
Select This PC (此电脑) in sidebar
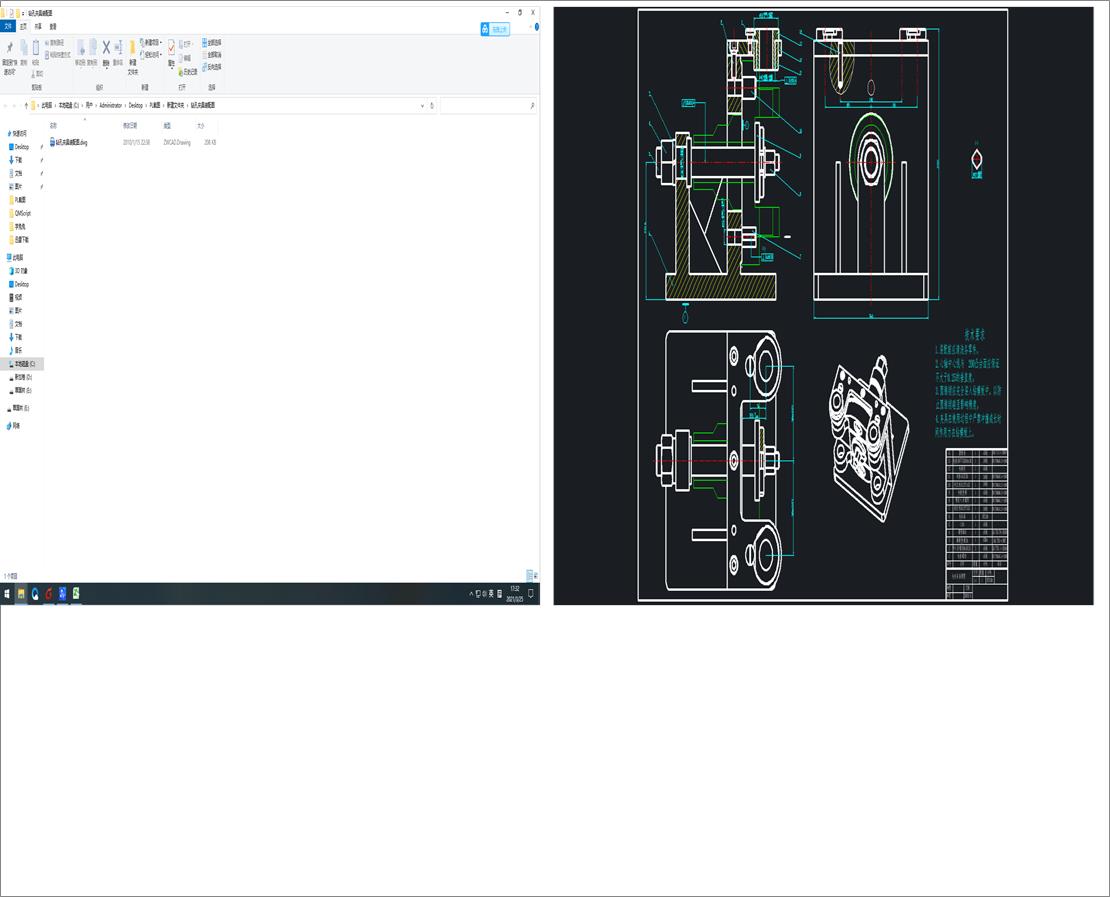point(16,258)
